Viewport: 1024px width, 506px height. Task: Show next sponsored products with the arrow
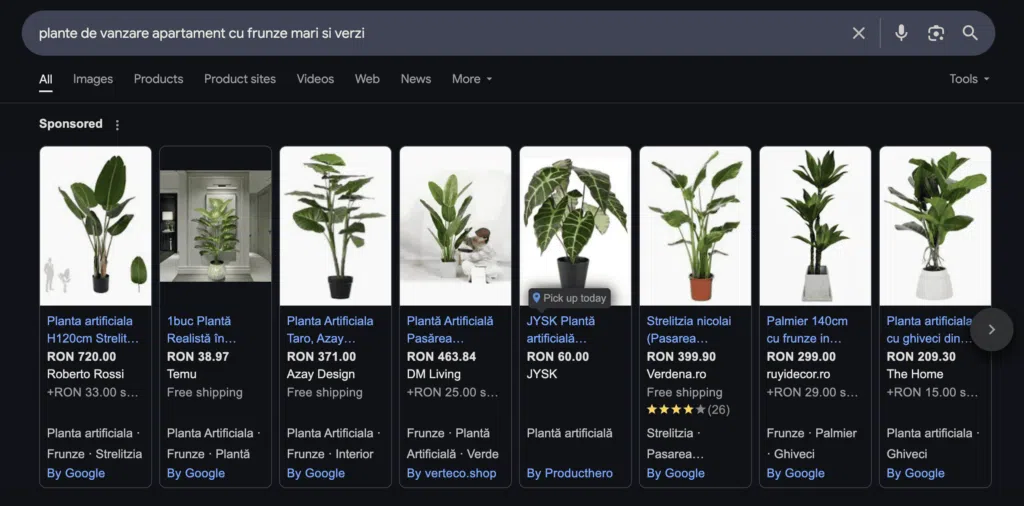tap(991, 330)
